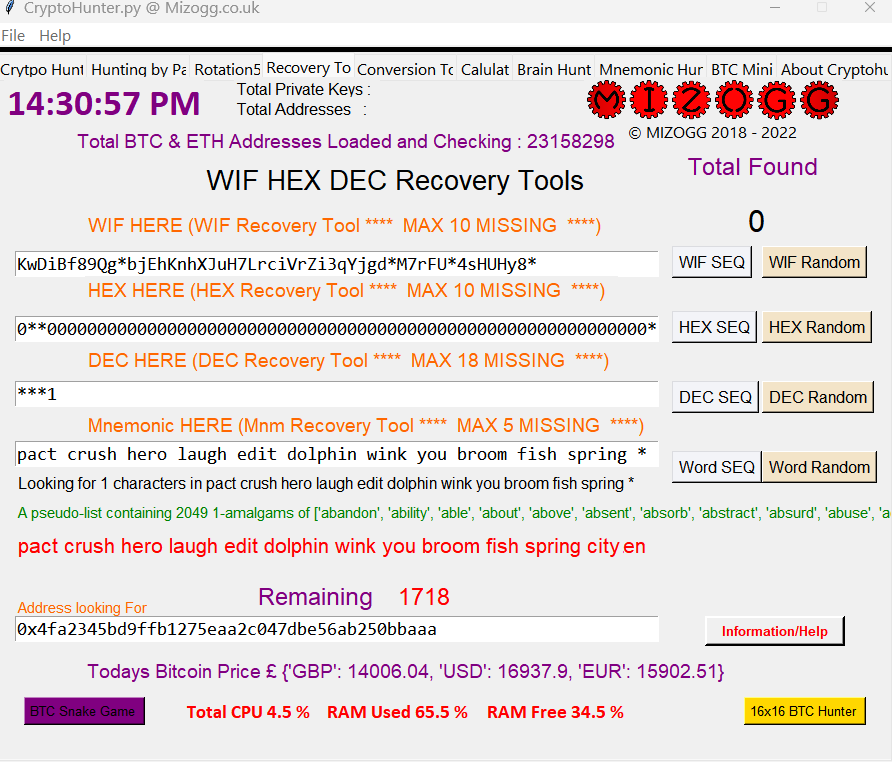Screen dimensions: 892x762
Task: Click the red mnemonic result ending city en
Action: 332,546
